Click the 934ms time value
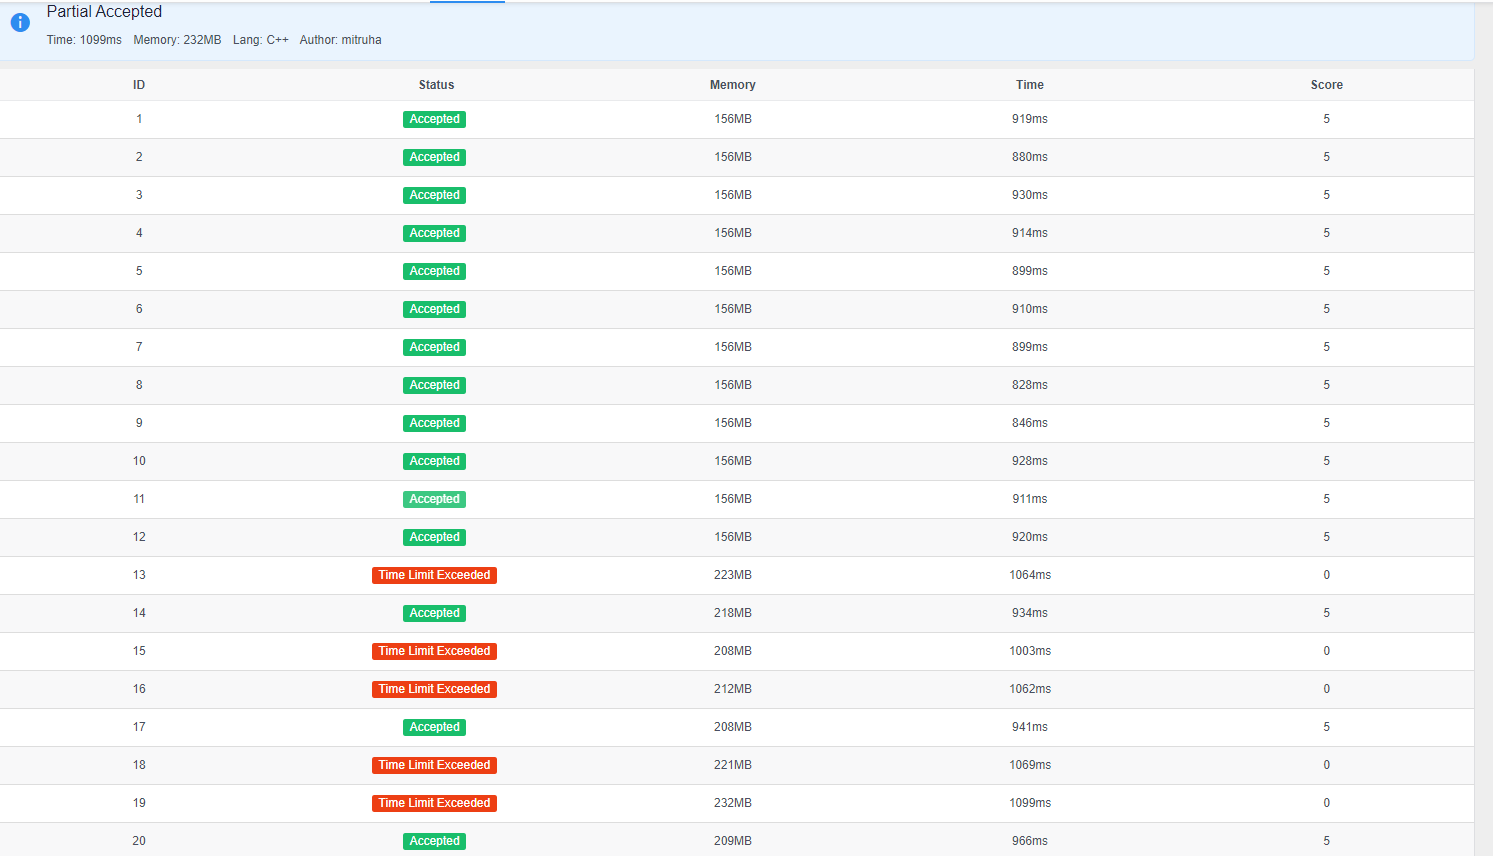This screenshot has height=856, width=1493. [x=1030, y=613]
